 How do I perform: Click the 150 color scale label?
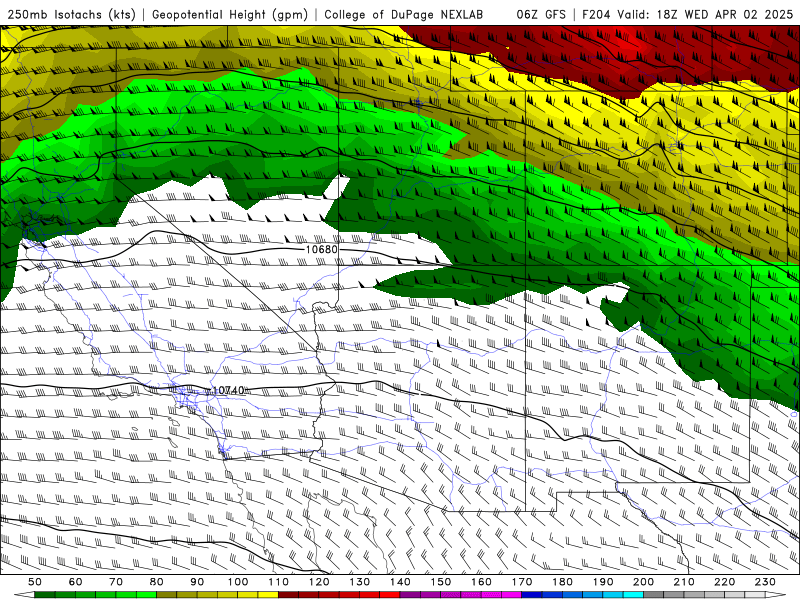click(x=441, y=582)
